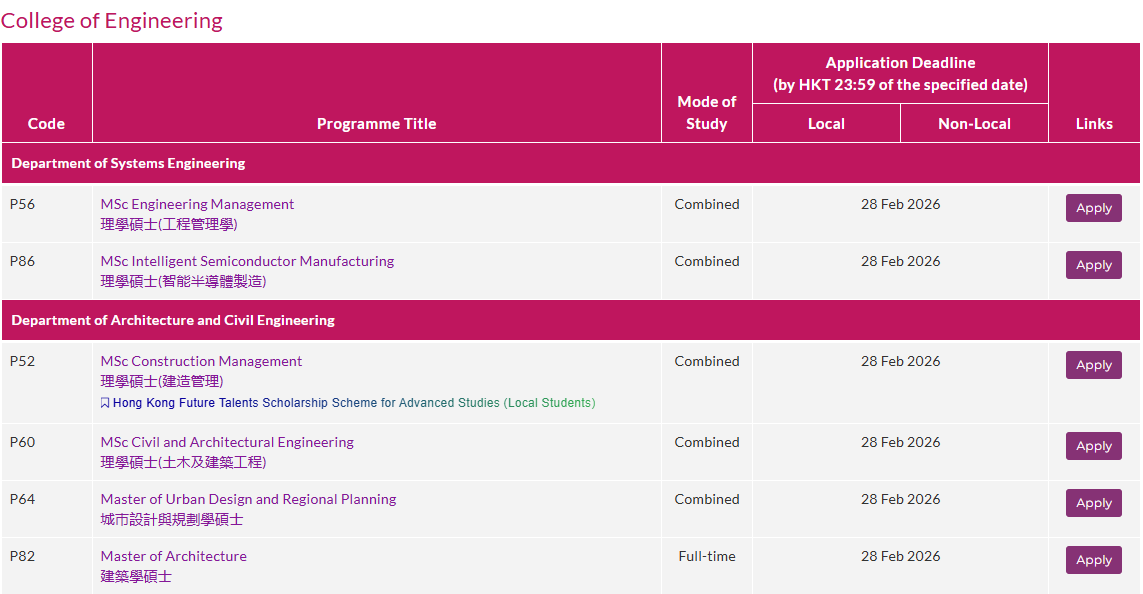Apply for Intelligent Semiconductor Manufacturing programme
The image size is (1143, 594).
click(x=1093, y=265)
